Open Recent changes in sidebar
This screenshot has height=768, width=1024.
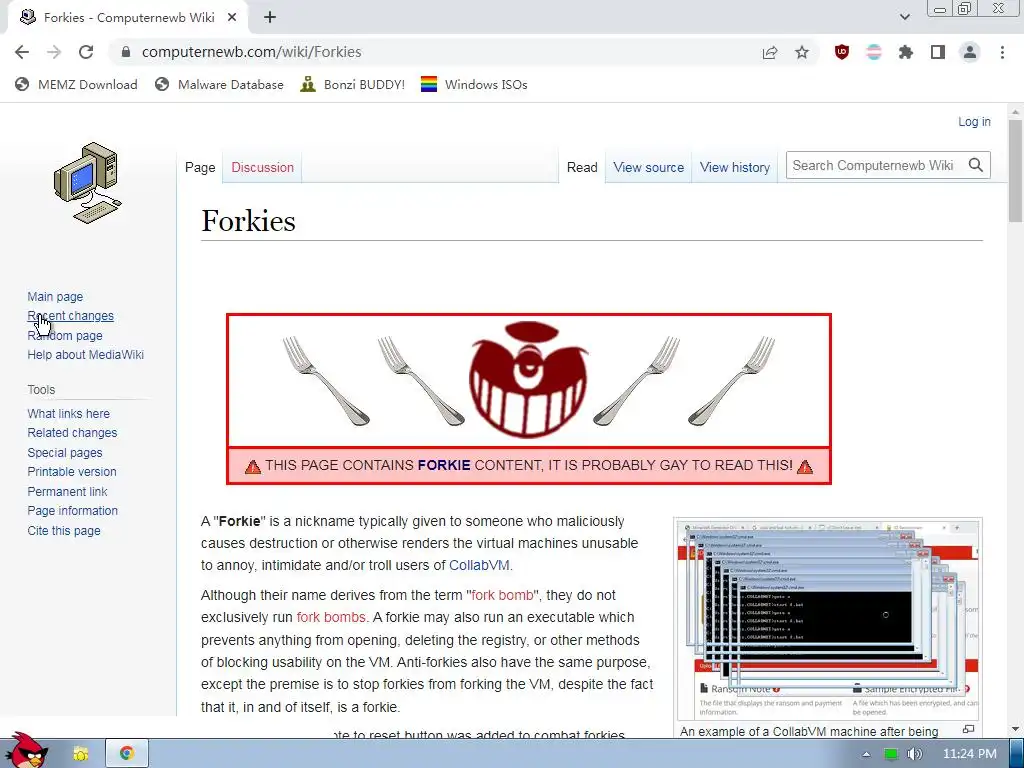point(71,316)
